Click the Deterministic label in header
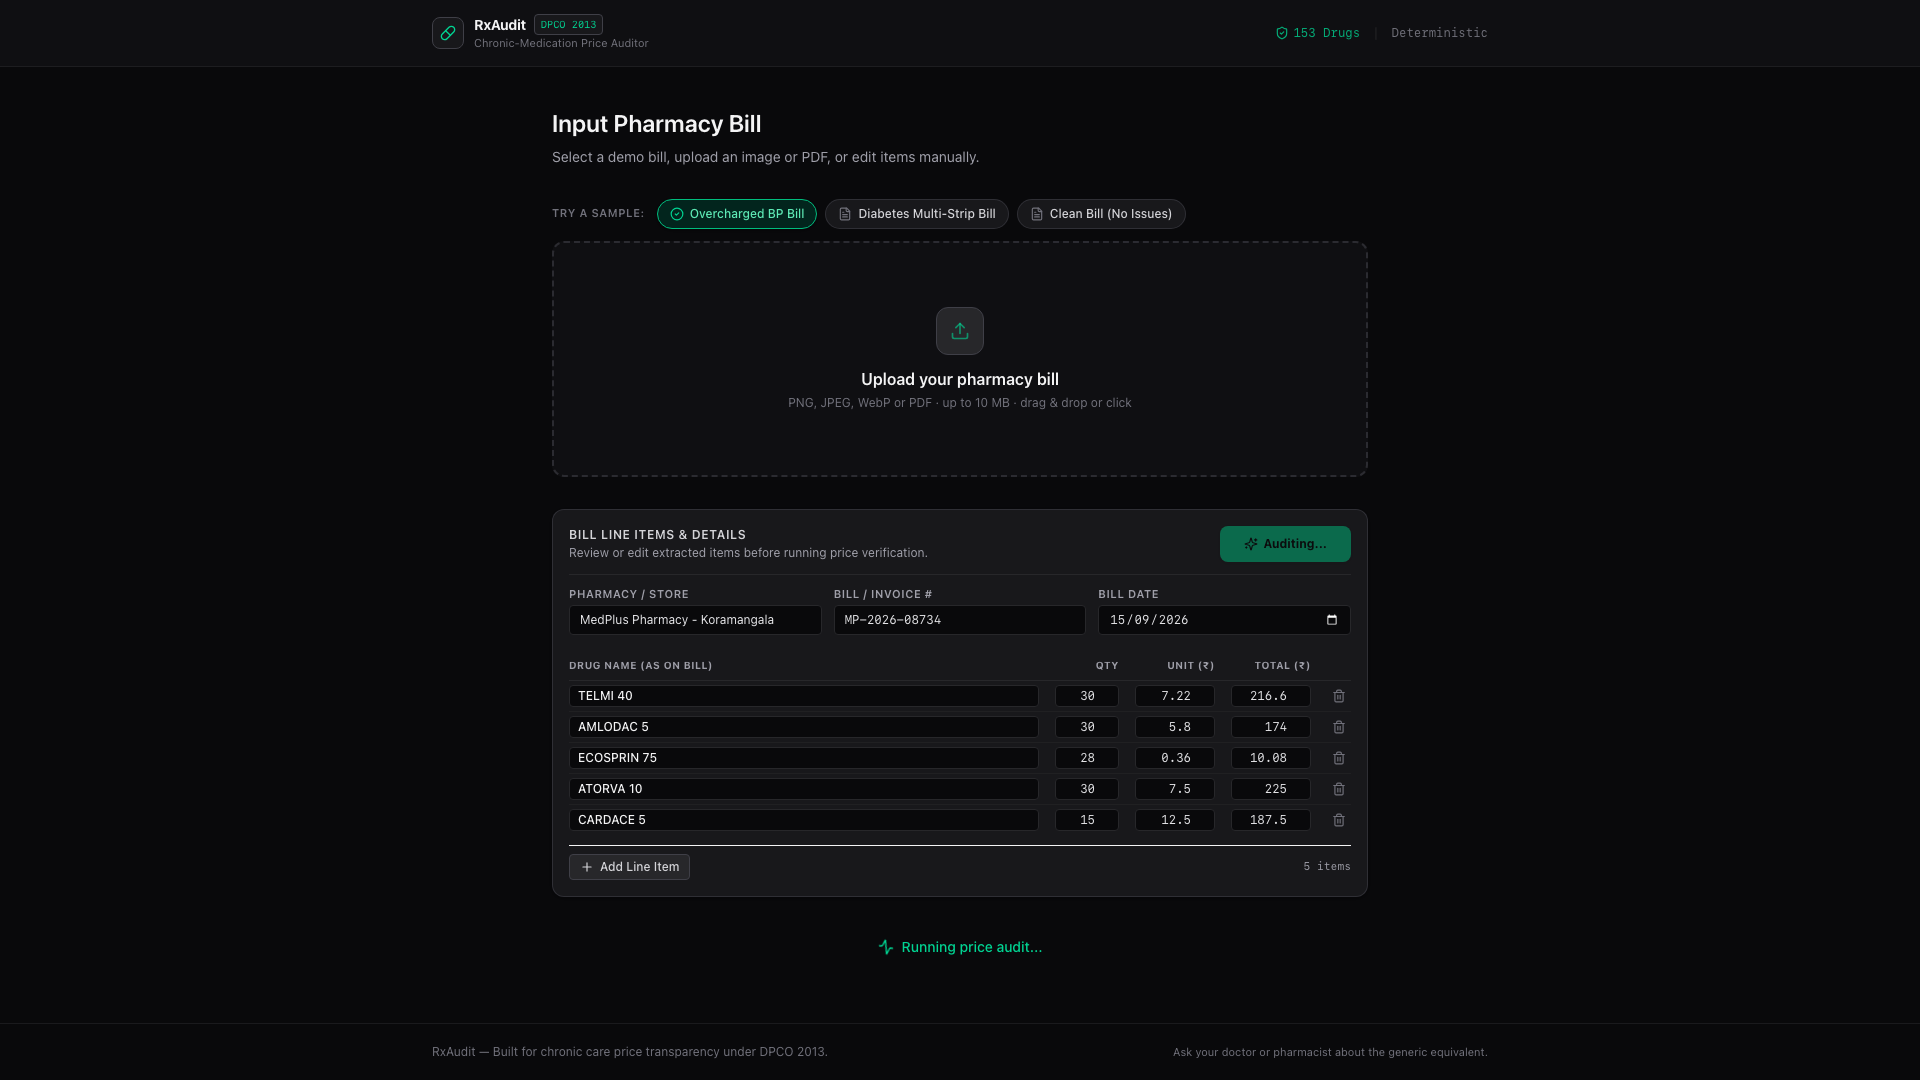Screen dimensions: 1920x1080 coord(1439,33)
